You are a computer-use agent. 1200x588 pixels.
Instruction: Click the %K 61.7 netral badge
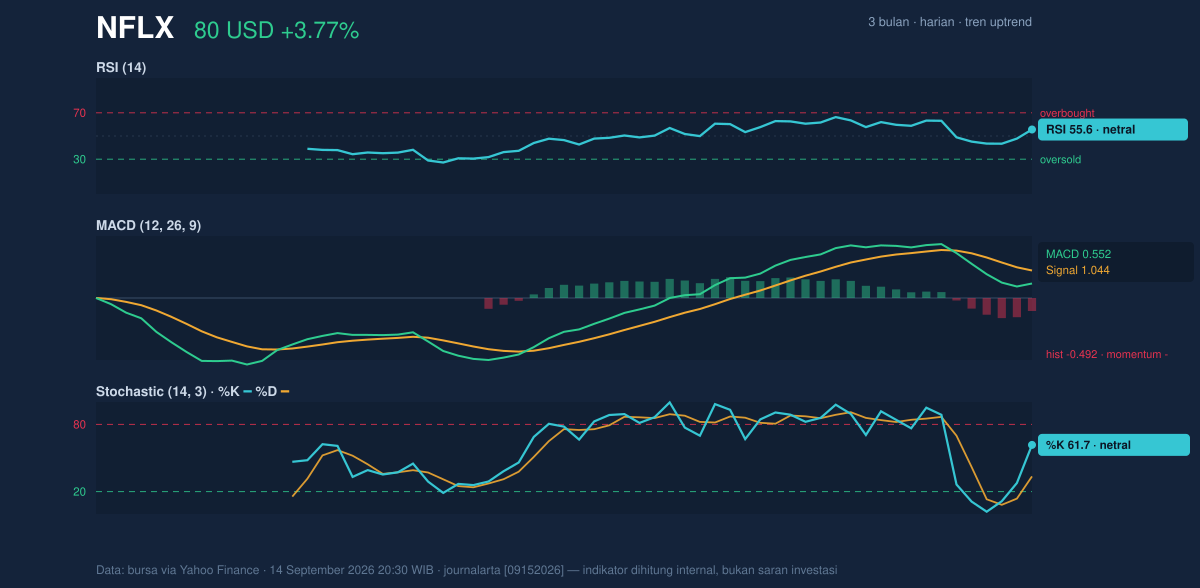[1114, 445]
